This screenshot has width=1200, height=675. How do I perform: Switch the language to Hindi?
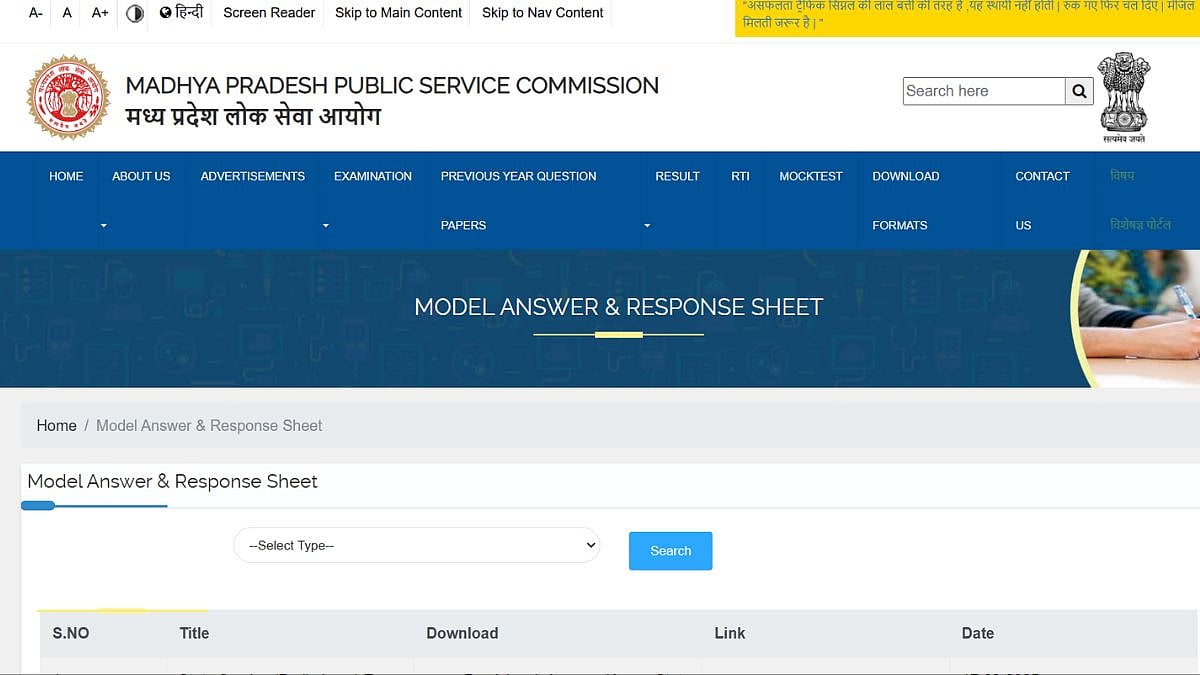[x=181, y=13]
